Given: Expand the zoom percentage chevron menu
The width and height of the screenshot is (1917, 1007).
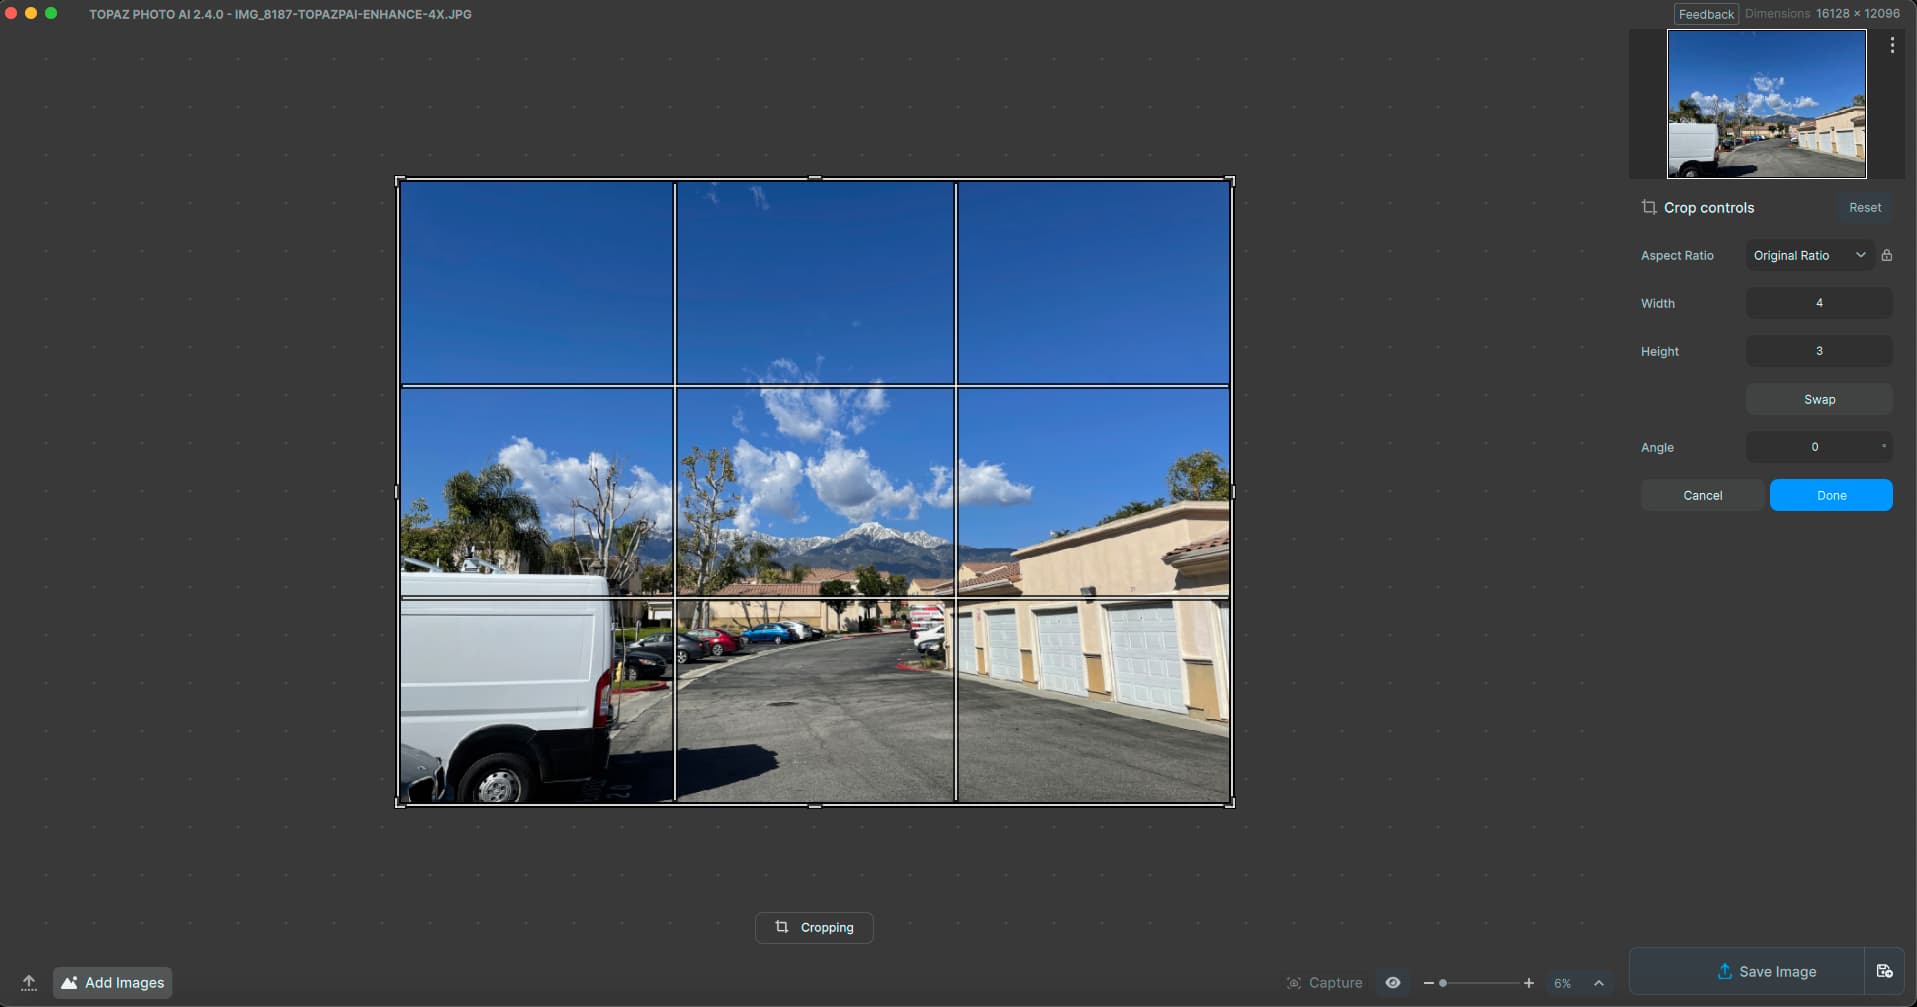Looking at the screenshot, I should (1599, 983).
